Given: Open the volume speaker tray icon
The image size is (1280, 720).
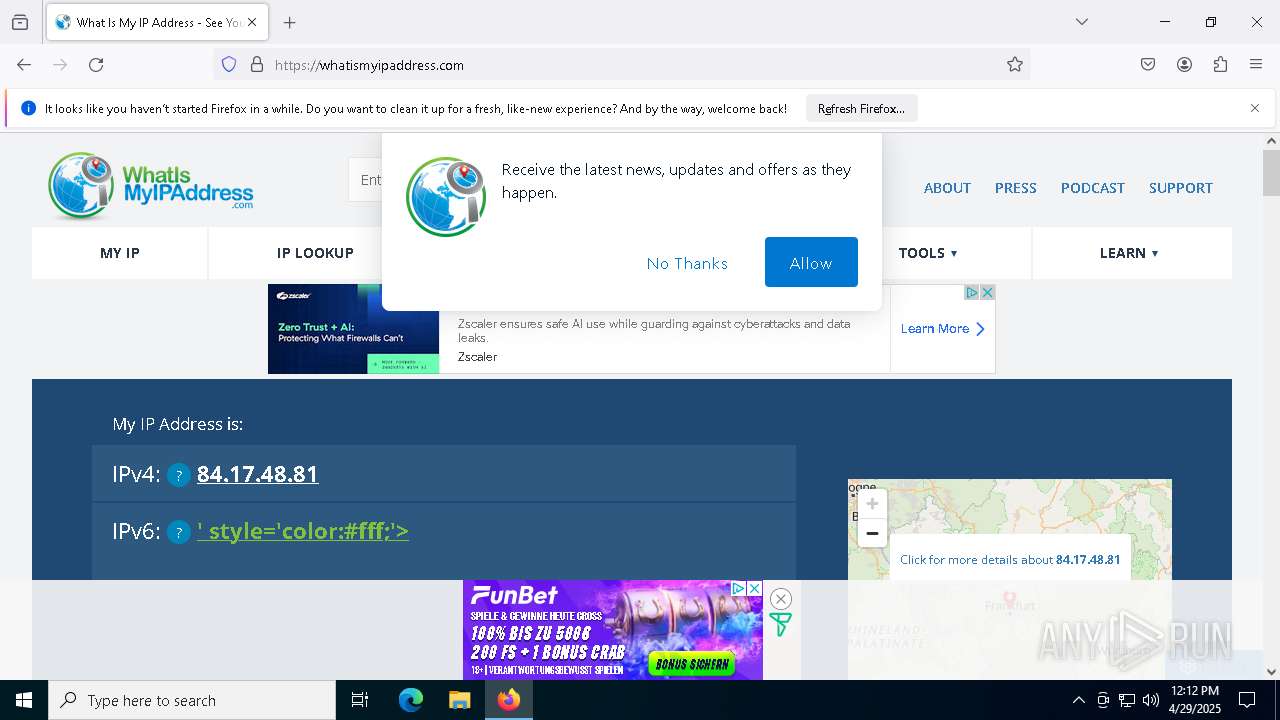Looking at the screenshot, I should [1151, 700].
